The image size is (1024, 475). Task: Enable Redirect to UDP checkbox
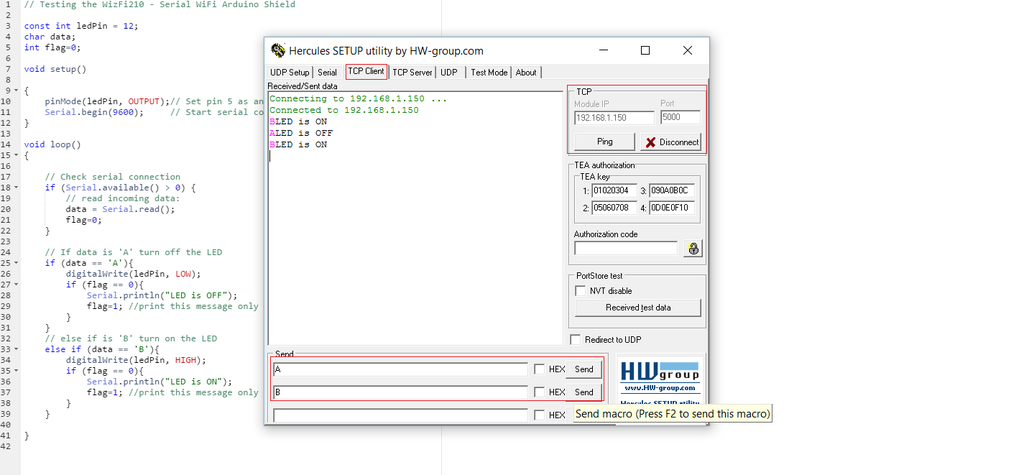coord(575,340)
